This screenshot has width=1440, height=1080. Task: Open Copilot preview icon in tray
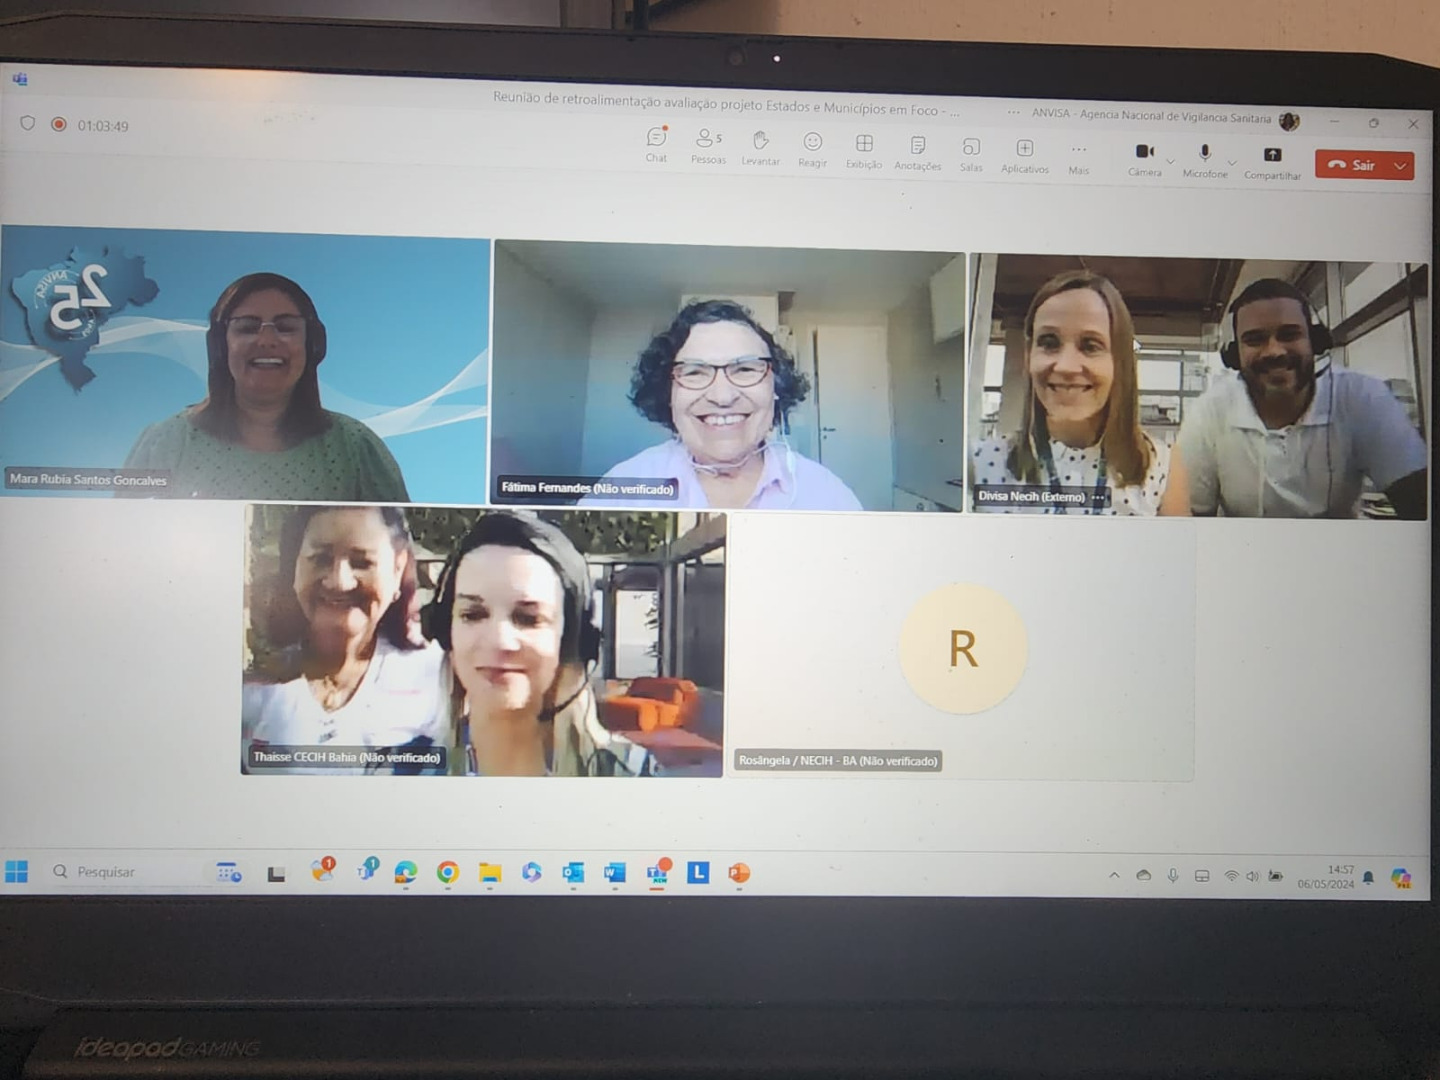click(1401, 879)
